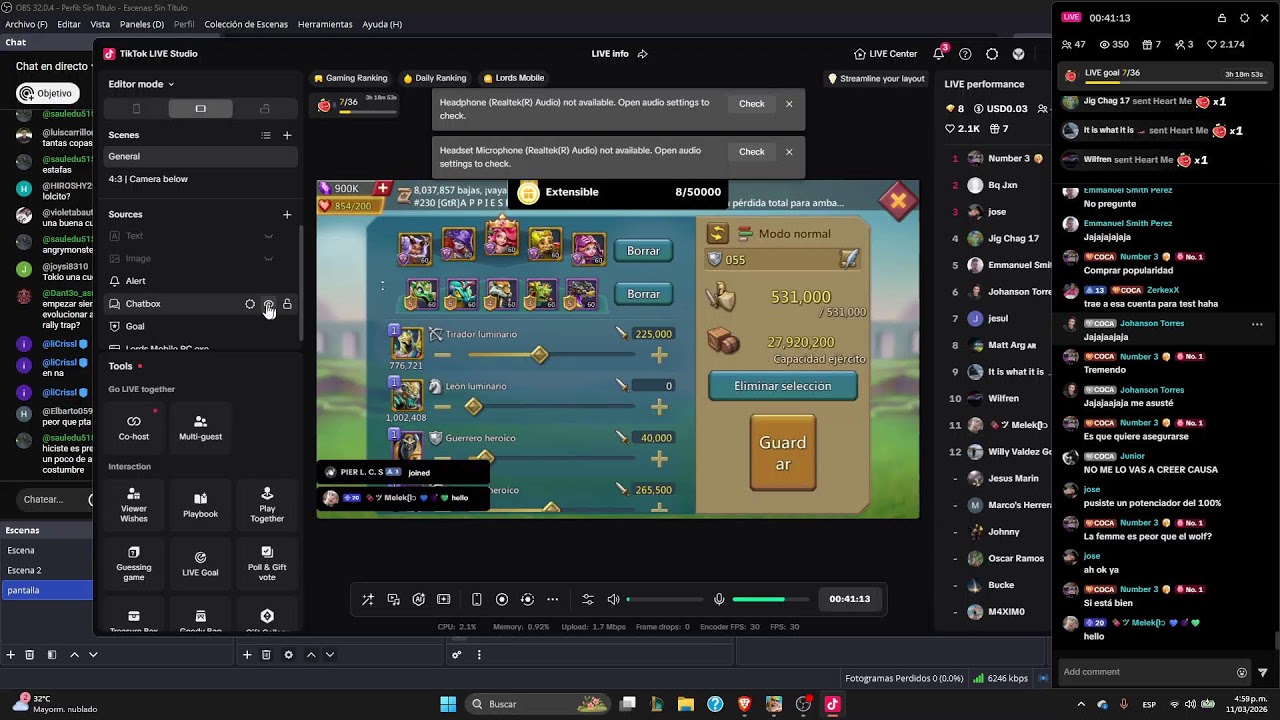Click Streamline your layout tip
The width and height of the screenshot is (1280, 720).
click(x=876, y=79)
